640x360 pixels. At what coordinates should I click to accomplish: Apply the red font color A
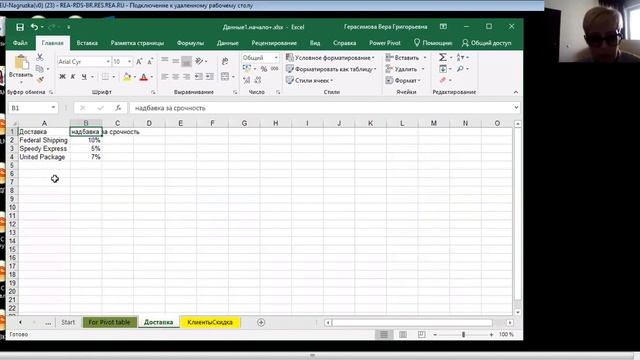coord(144,77)
